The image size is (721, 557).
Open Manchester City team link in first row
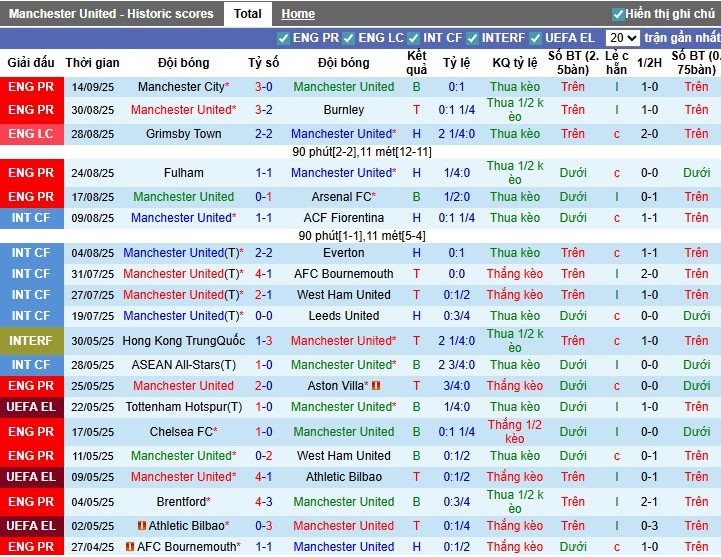181,87
